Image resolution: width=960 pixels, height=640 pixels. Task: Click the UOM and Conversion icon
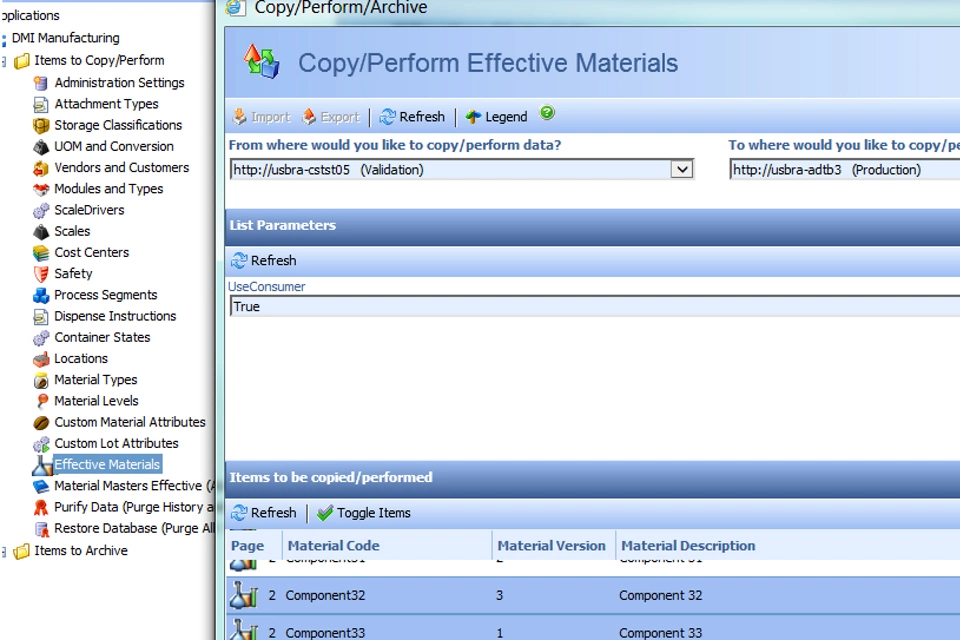[40, 147]
